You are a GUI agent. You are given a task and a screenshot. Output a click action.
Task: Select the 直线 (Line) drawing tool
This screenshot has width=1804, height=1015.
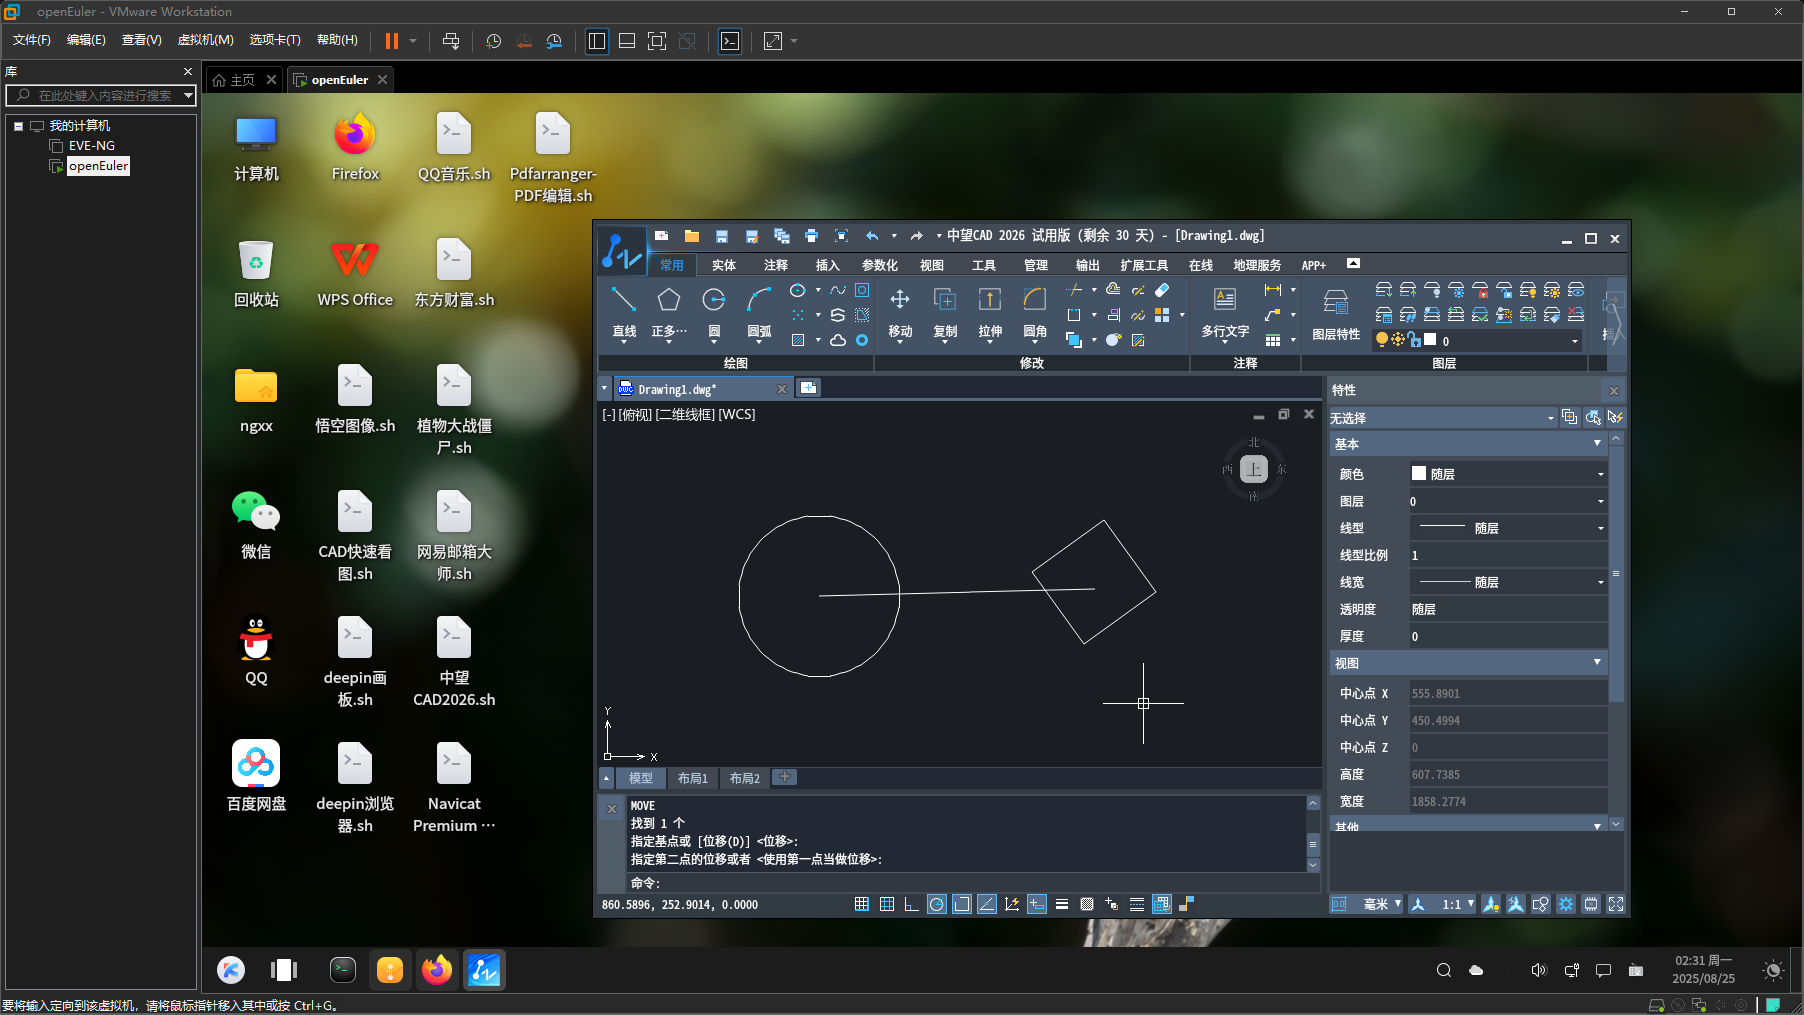(x=624, y=311)
